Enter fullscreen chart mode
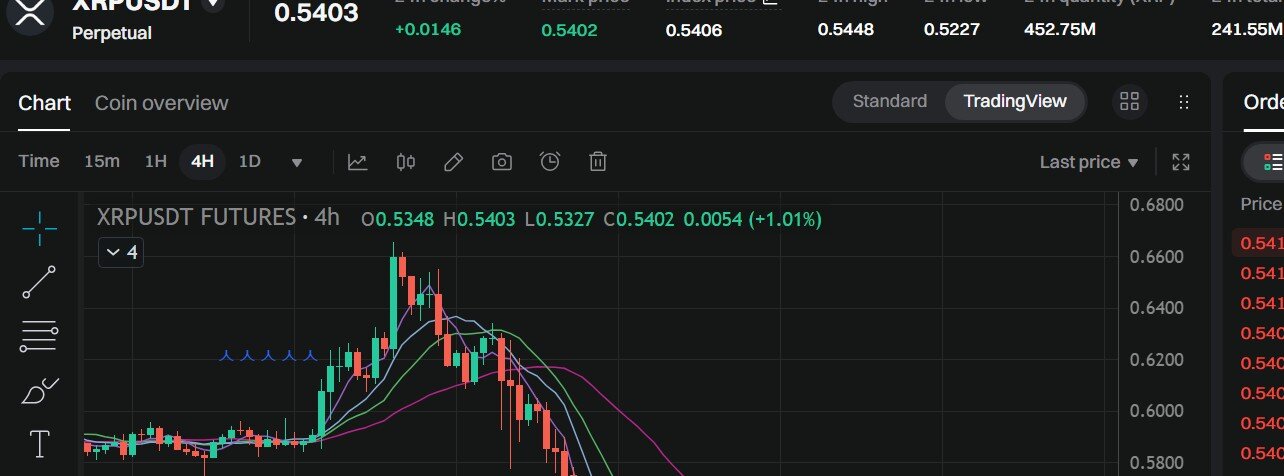This screenshot has height=476, width=1284. (x=1180, y=162)
